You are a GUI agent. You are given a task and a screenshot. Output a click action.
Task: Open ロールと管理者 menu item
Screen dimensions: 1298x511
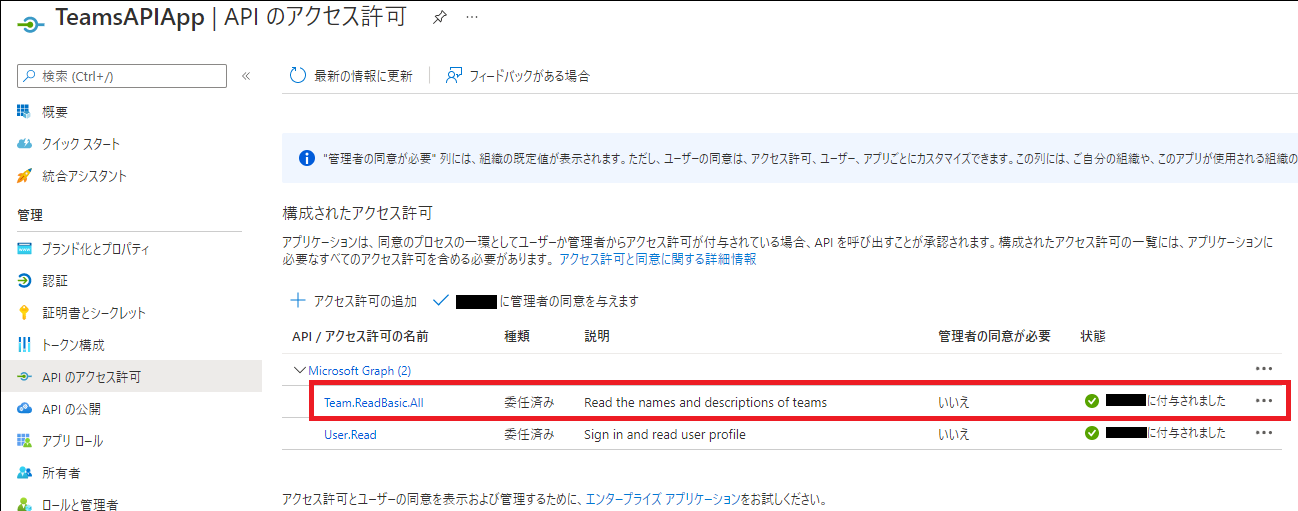tap(80, 504)
